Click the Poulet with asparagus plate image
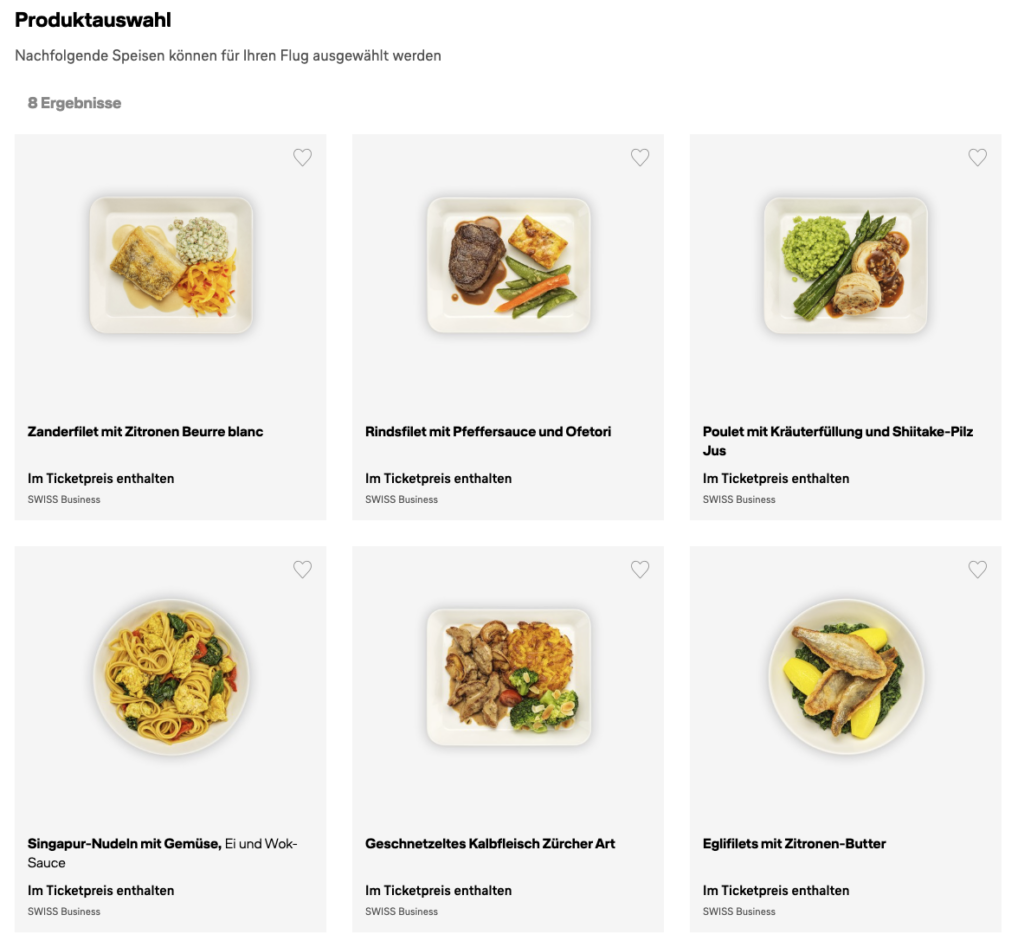This screenshot has width=1024, height=947. (x=846, y=265)
